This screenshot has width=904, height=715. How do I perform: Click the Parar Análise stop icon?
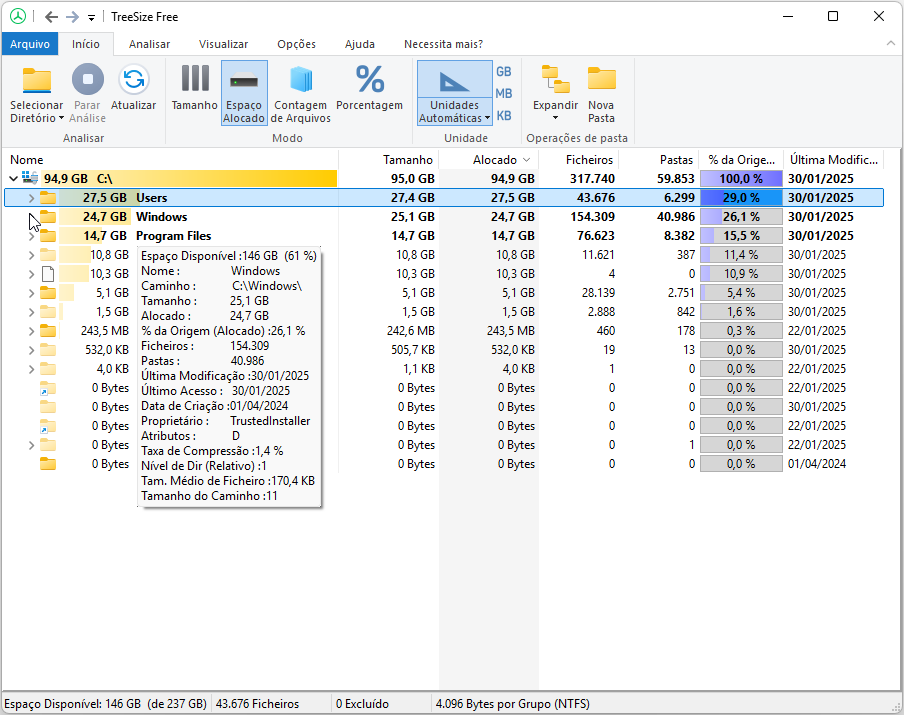click(88, 80)
